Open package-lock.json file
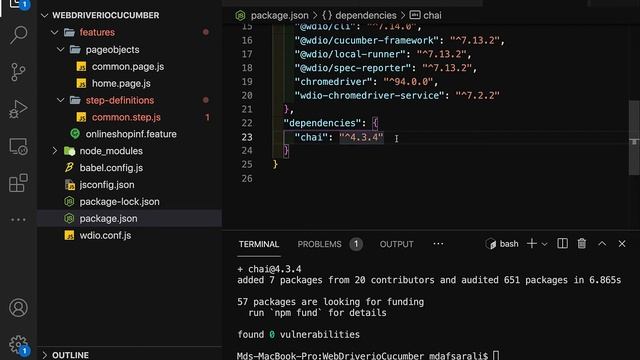 (119, 202)
